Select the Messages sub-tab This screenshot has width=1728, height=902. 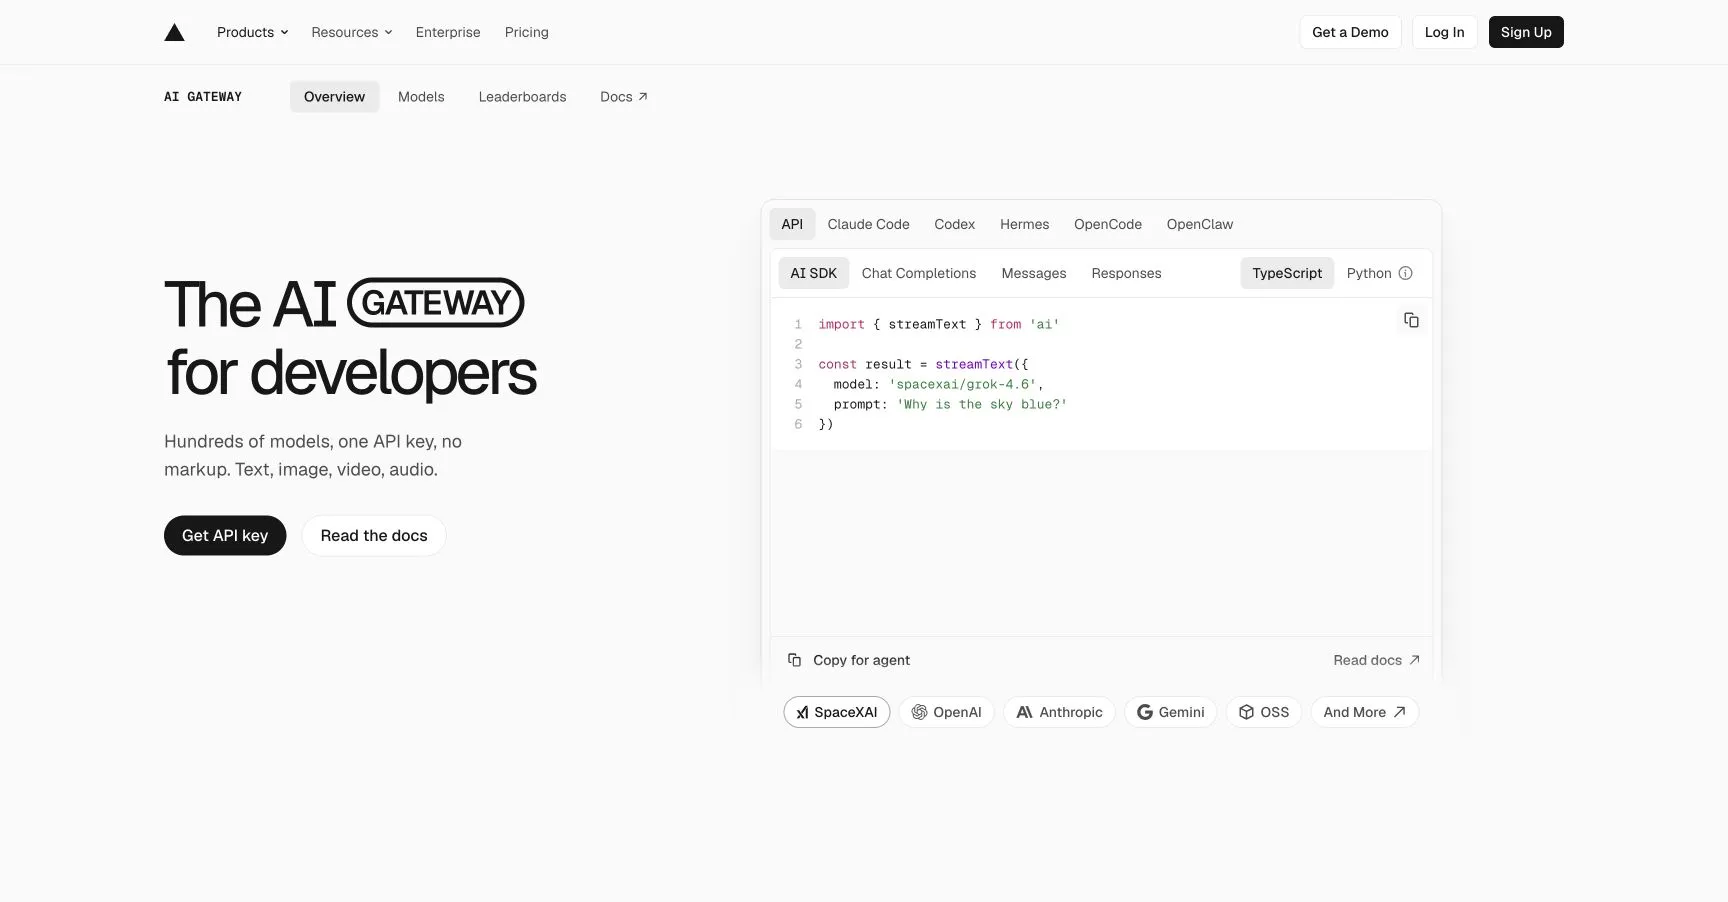pos(1033,273)
